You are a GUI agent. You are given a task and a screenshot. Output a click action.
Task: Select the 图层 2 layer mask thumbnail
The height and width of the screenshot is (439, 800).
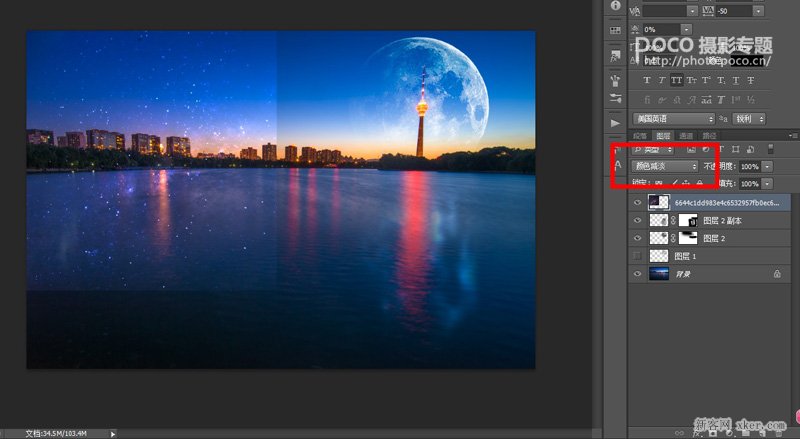(688, 238)
